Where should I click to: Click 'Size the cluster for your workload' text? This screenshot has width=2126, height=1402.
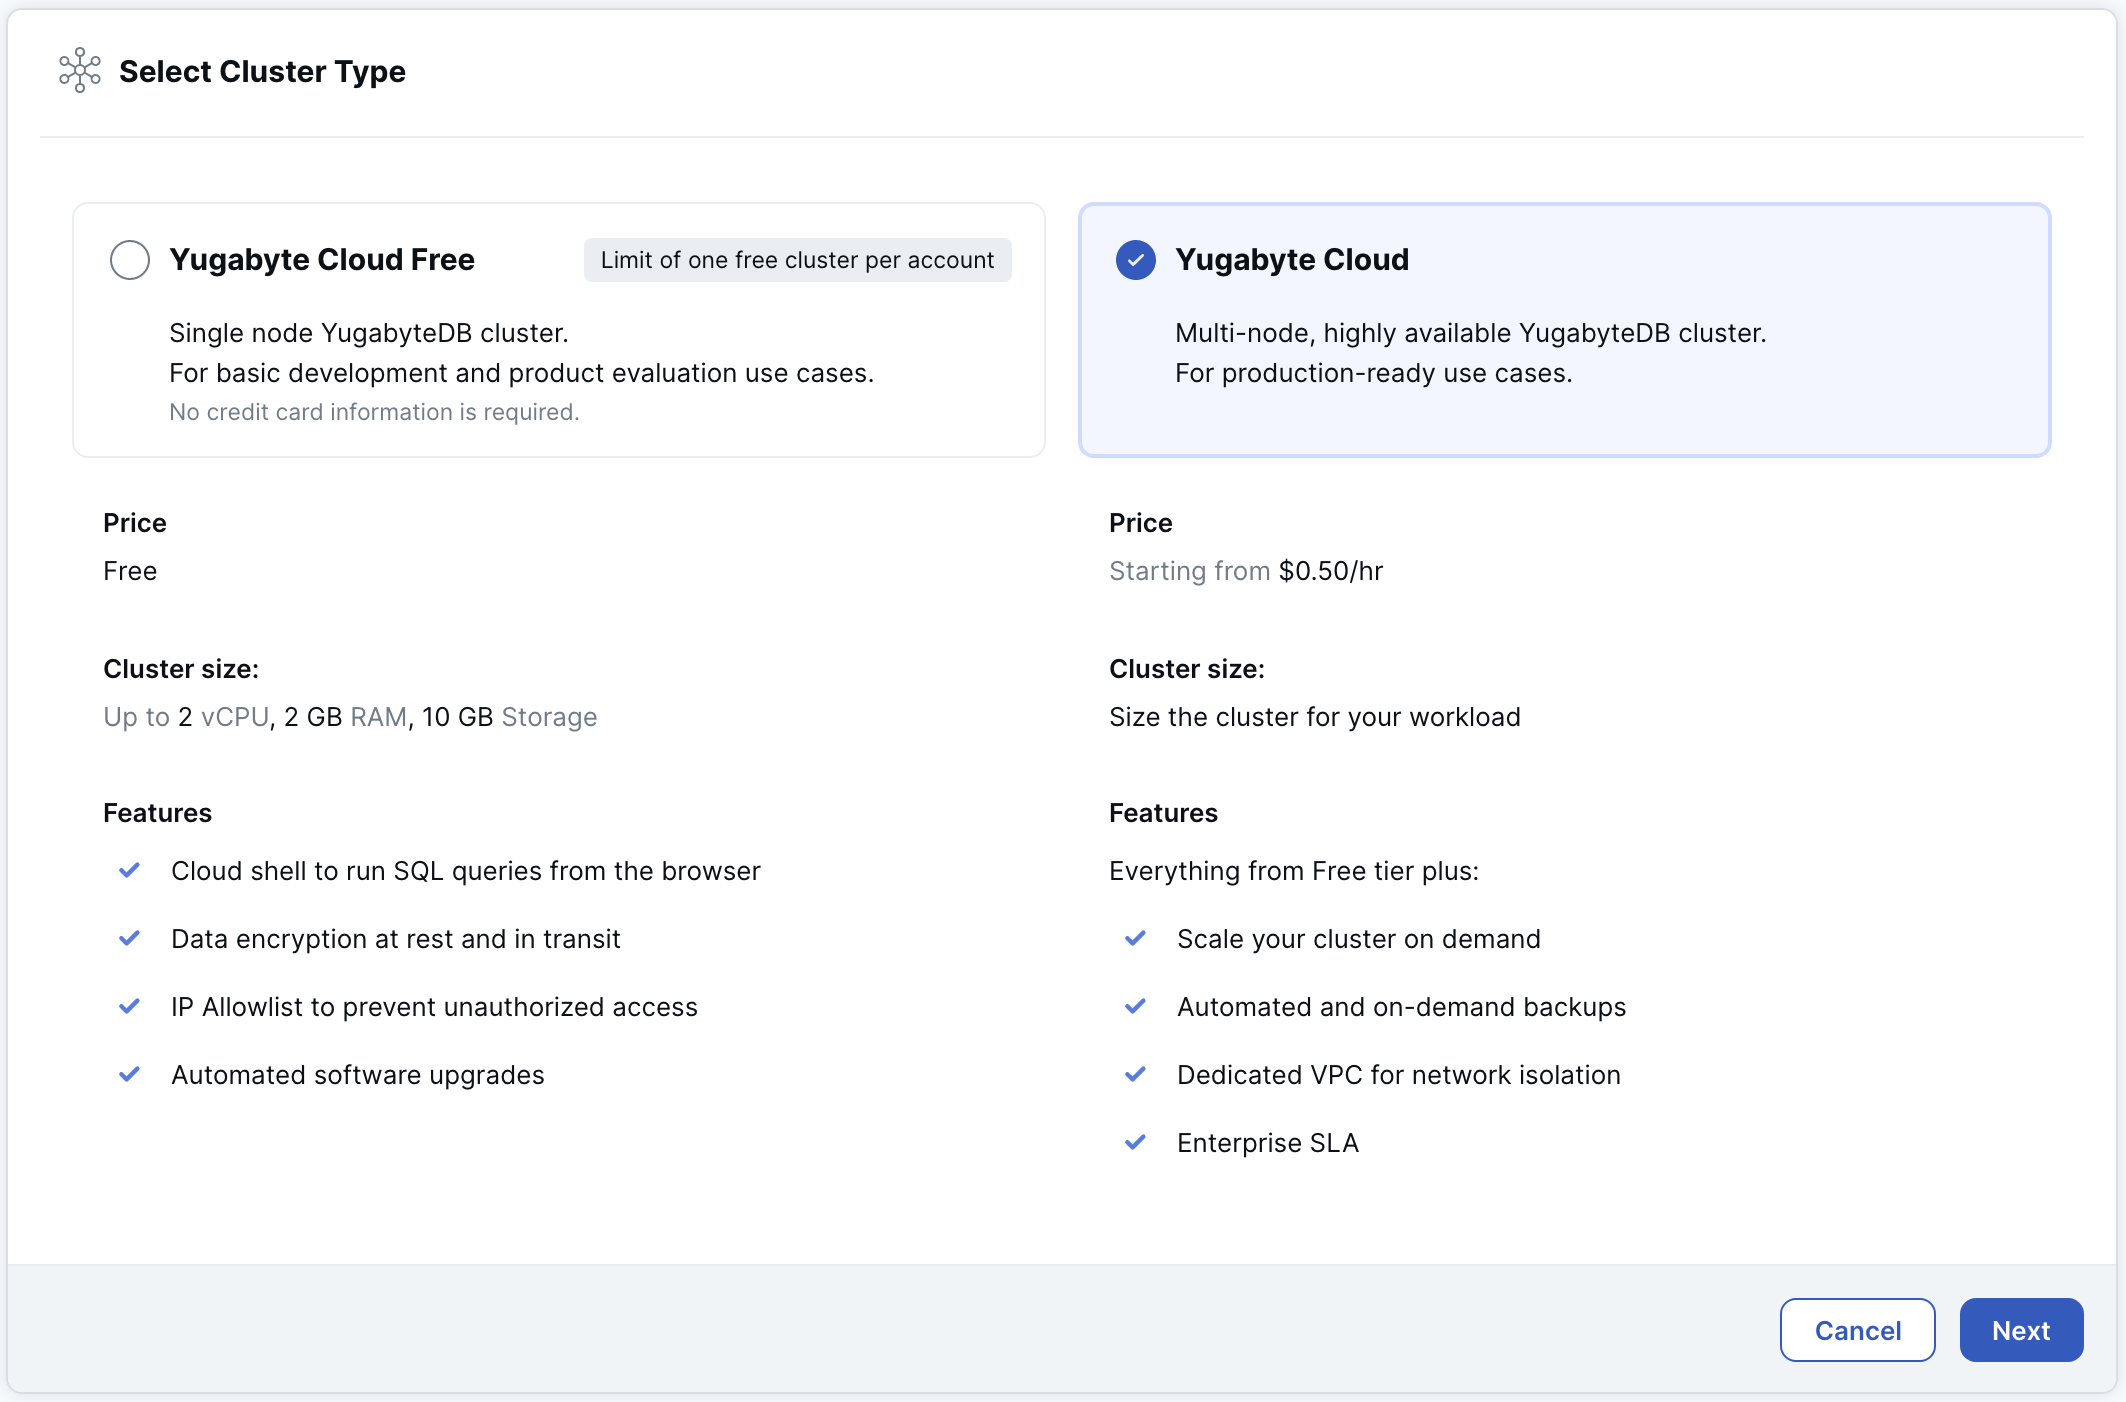pos(1315,717)
